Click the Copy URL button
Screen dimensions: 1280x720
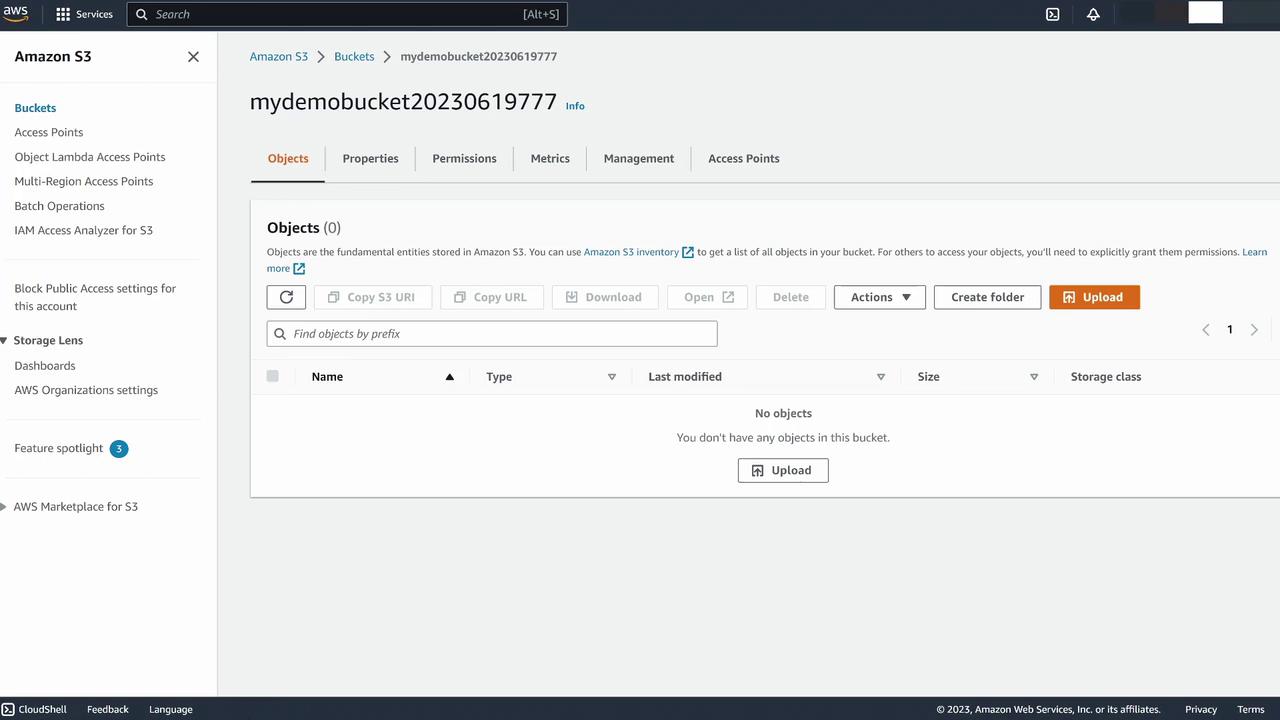click(491, 297)
